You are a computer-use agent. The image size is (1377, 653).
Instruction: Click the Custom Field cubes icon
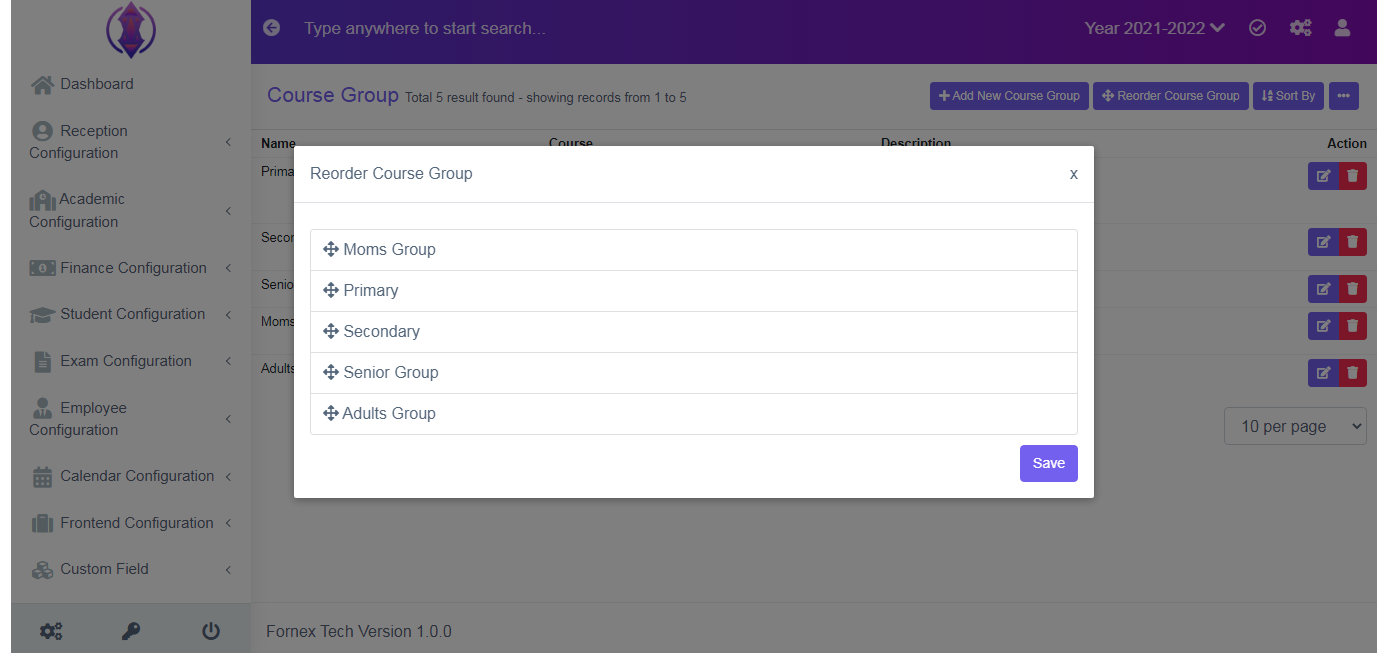point(42,570)
